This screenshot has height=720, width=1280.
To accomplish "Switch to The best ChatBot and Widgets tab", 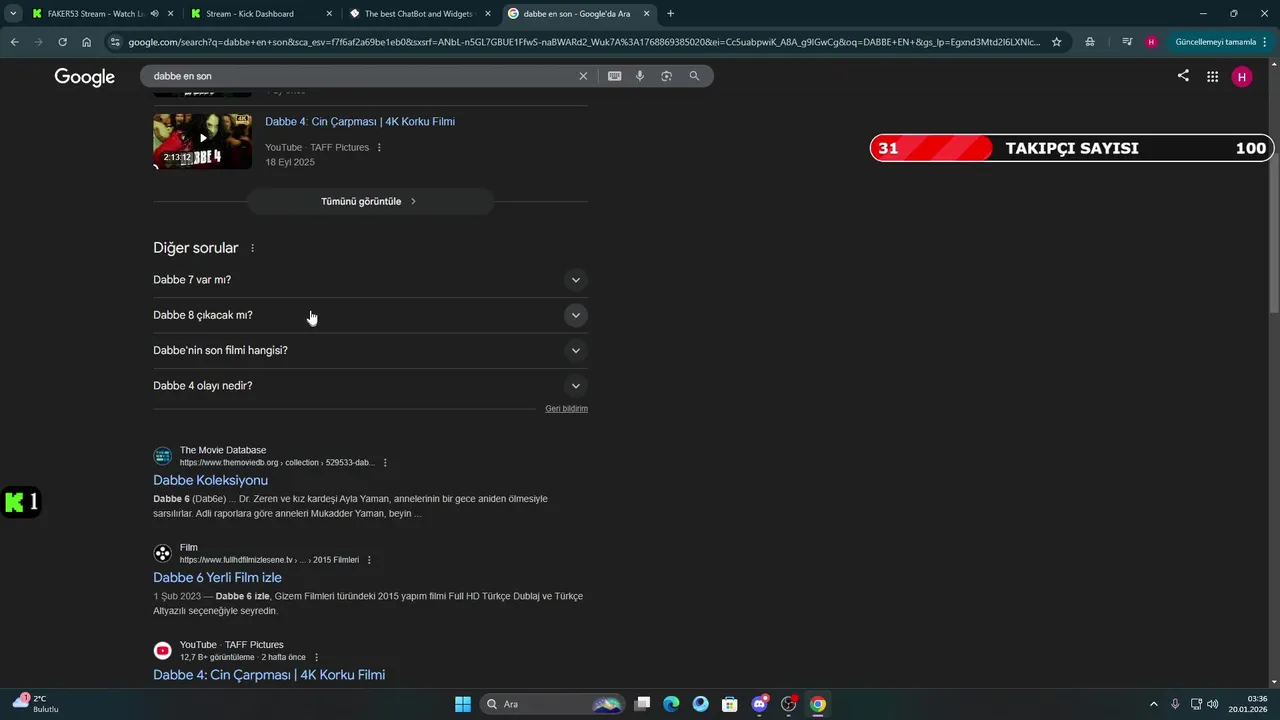I will click(x=418, y=14).
